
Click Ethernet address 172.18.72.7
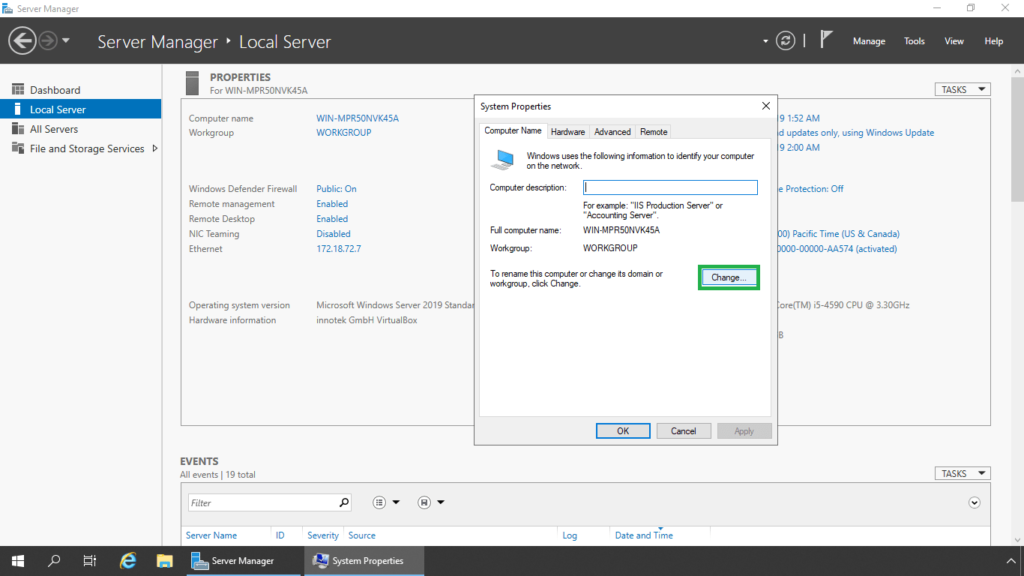point(338,249)
